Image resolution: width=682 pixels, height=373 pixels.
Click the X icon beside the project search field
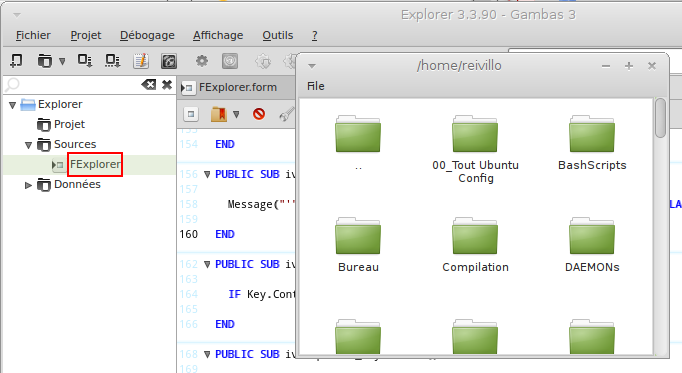coord(167,84)
